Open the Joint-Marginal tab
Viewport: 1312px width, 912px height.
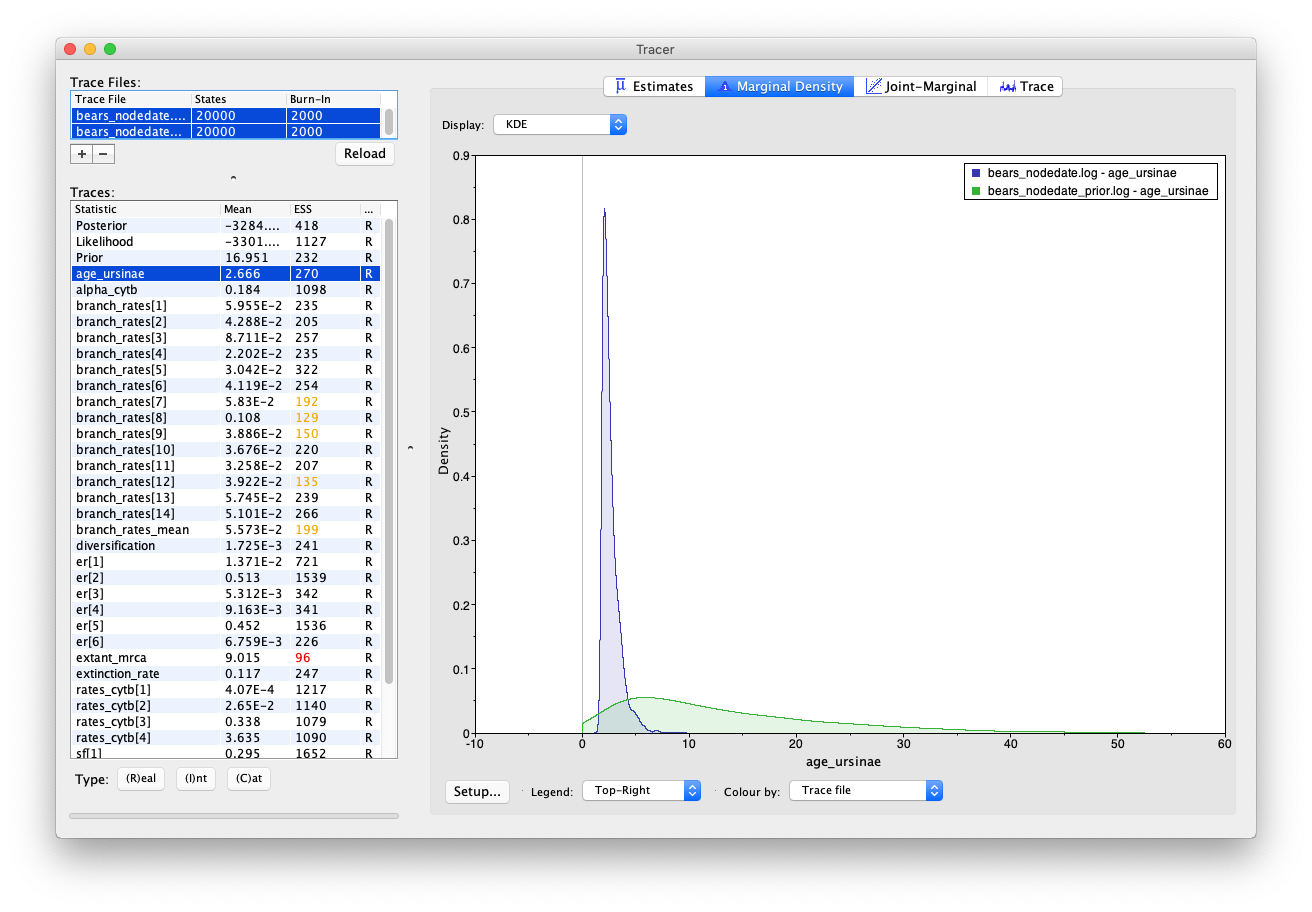(x=920, y=86)
